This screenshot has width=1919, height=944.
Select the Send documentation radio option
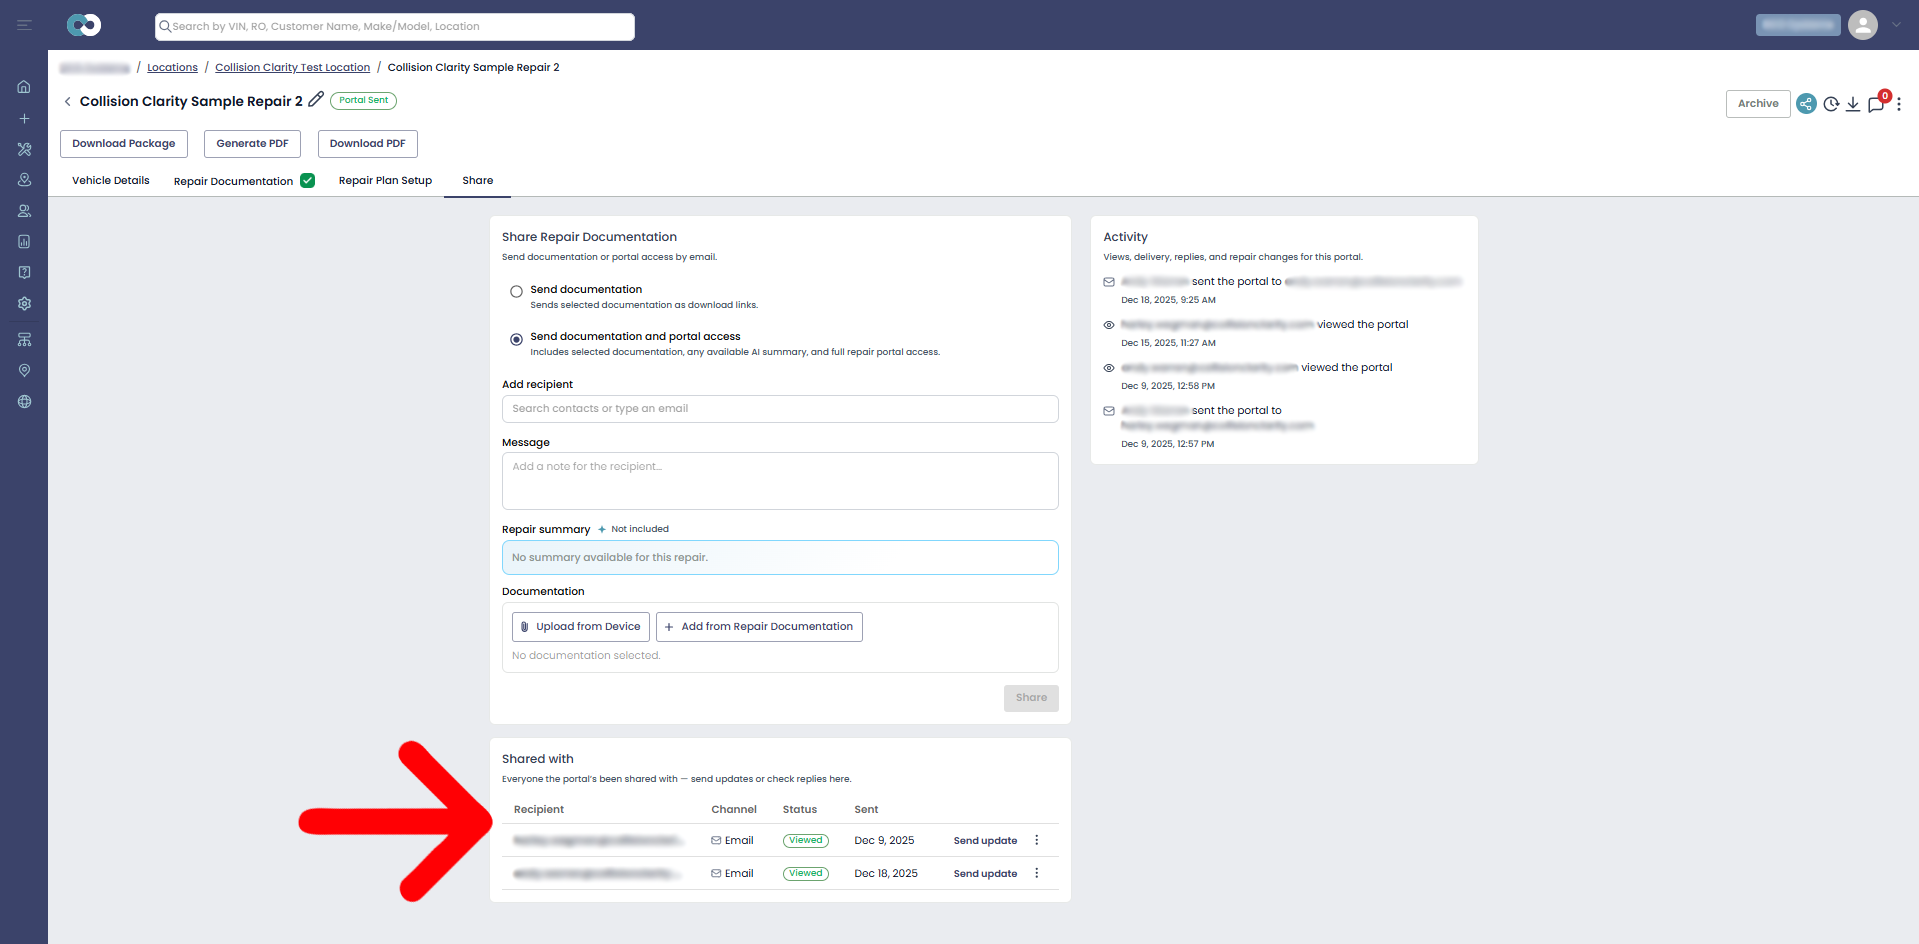click(516, 292)
